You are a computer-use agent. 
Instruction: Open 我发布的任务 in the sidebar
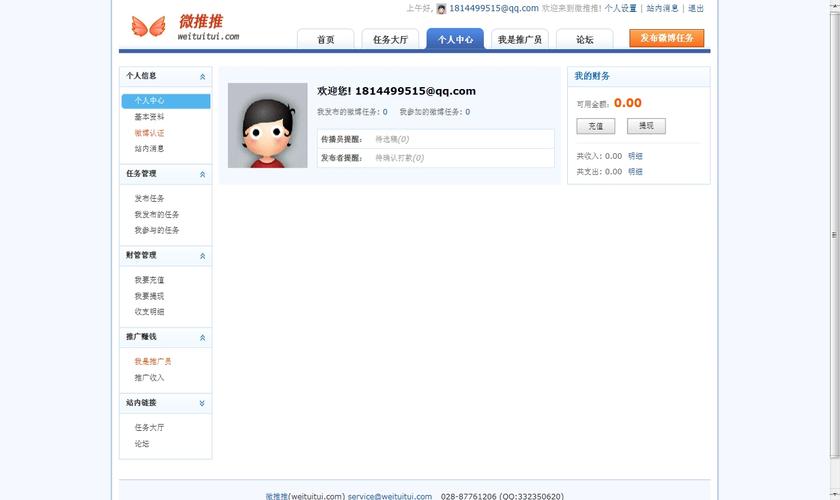(x=156, y=214)
